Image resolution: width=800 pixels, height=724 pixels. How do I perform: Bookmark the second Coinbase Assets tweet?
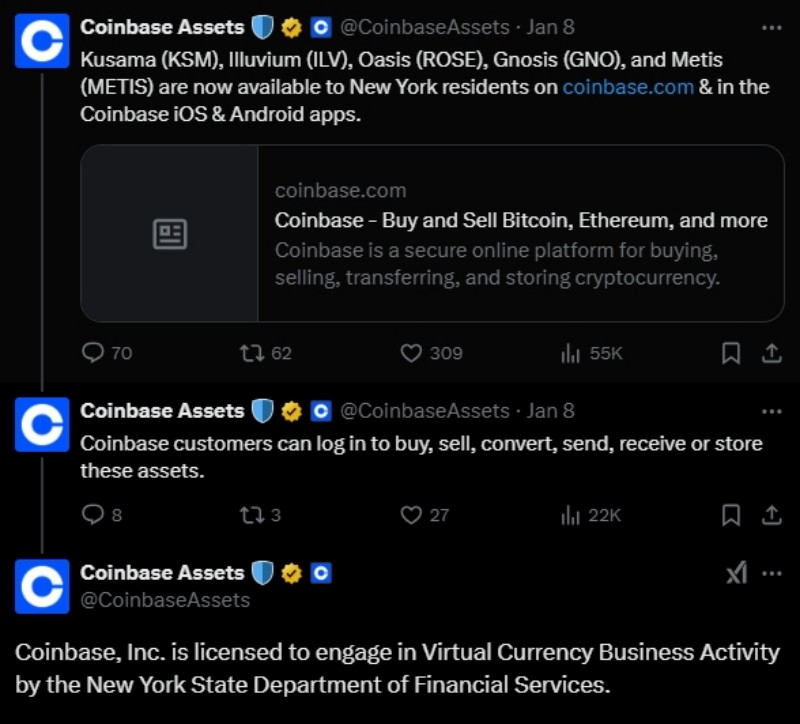[730, 515]
